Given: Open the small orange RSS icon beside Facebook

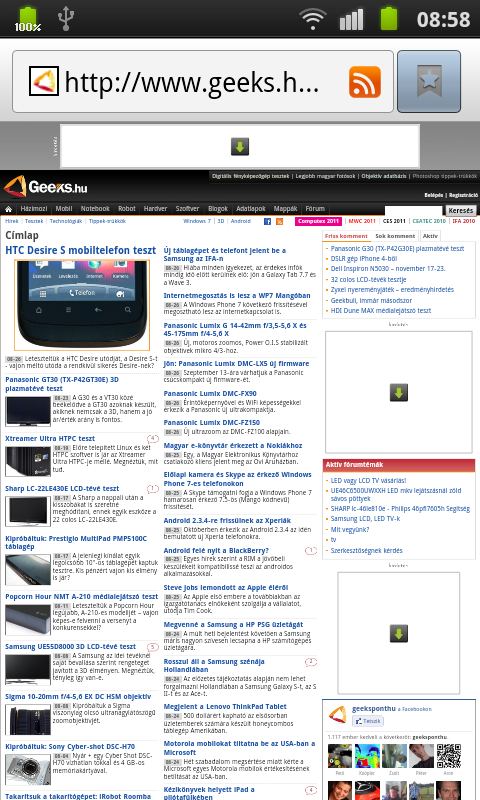Looking at the screenshot, I should [280, 221].
